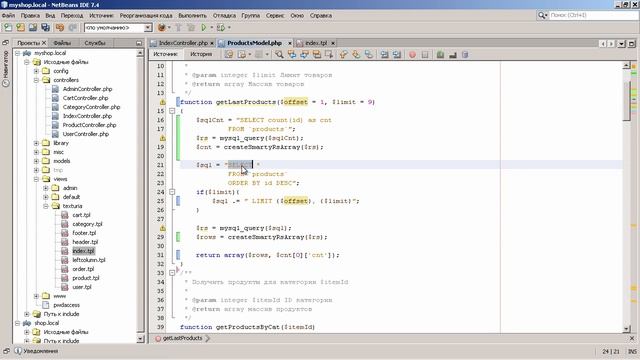Click in the Поиск search field

[594, 15]
